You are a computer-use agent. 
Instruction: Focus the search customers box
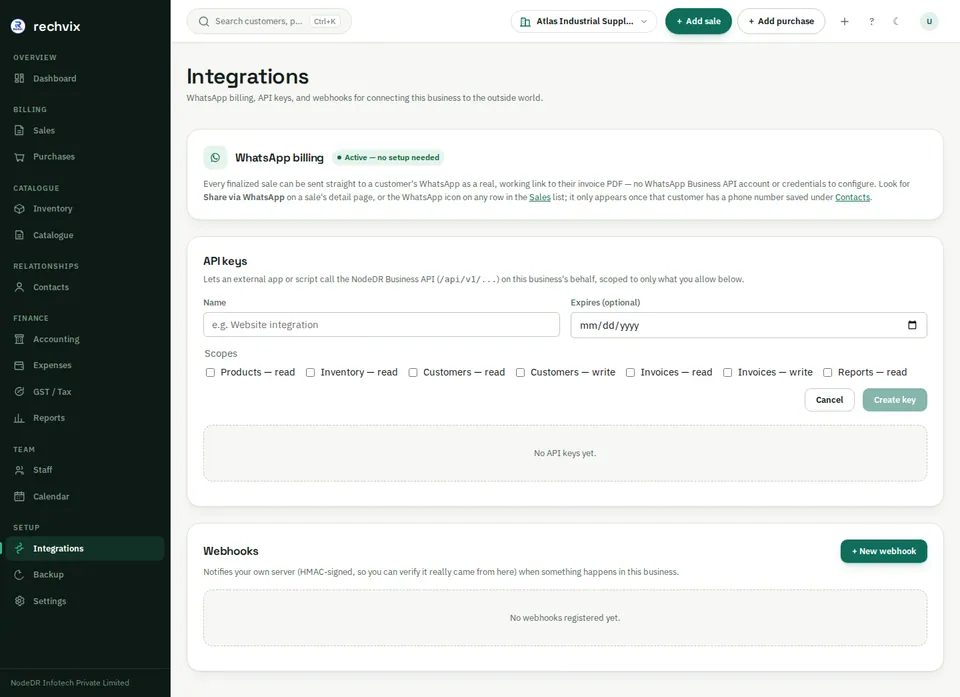pos(269,21)
